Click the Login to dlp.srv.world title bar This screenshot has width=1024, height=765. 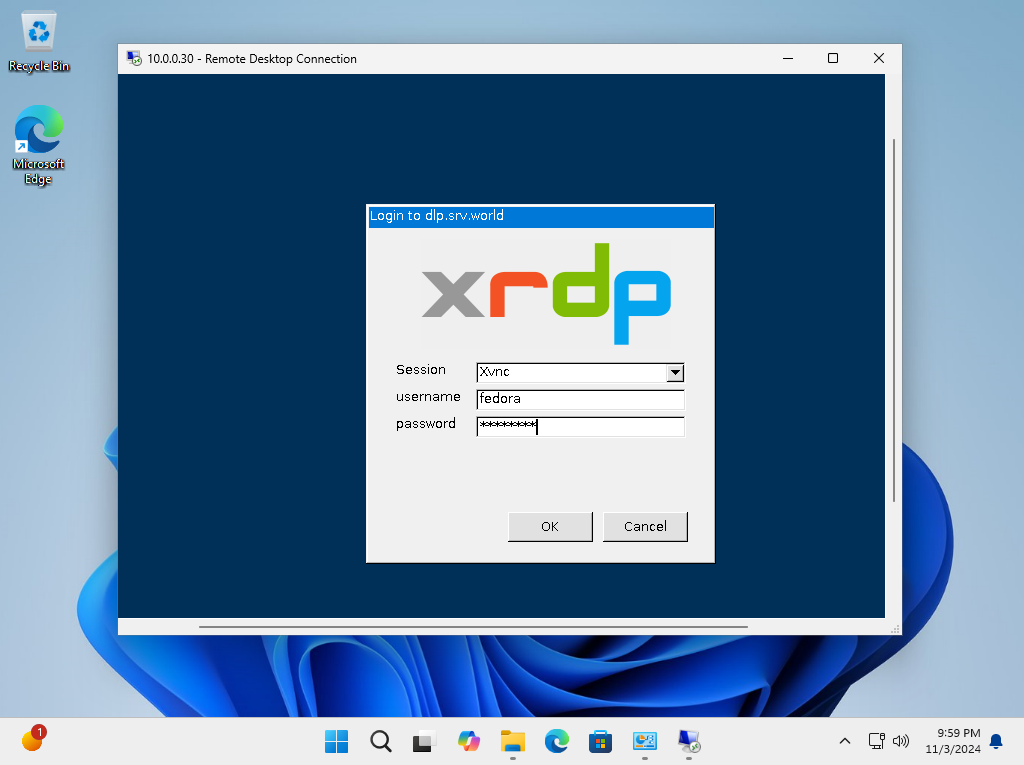541,216
